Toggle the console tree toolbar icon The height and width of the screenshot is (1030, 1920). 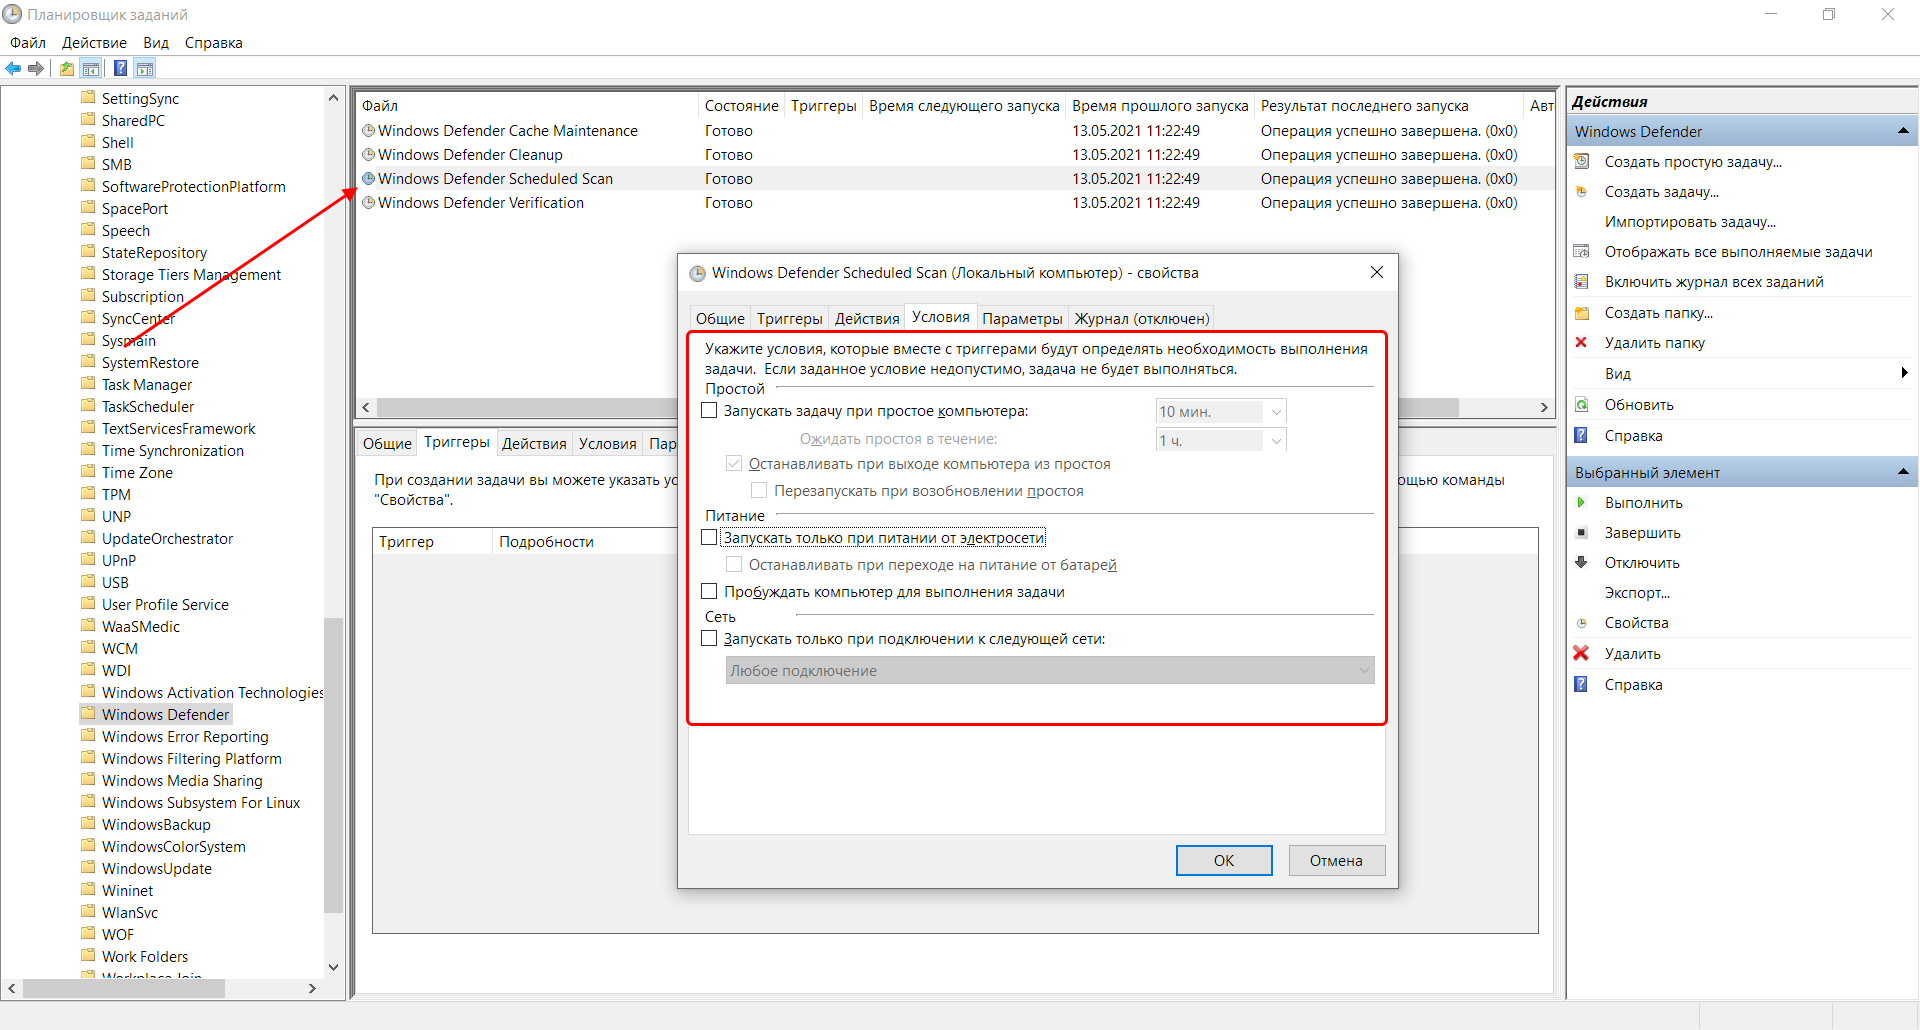[91, 68]
